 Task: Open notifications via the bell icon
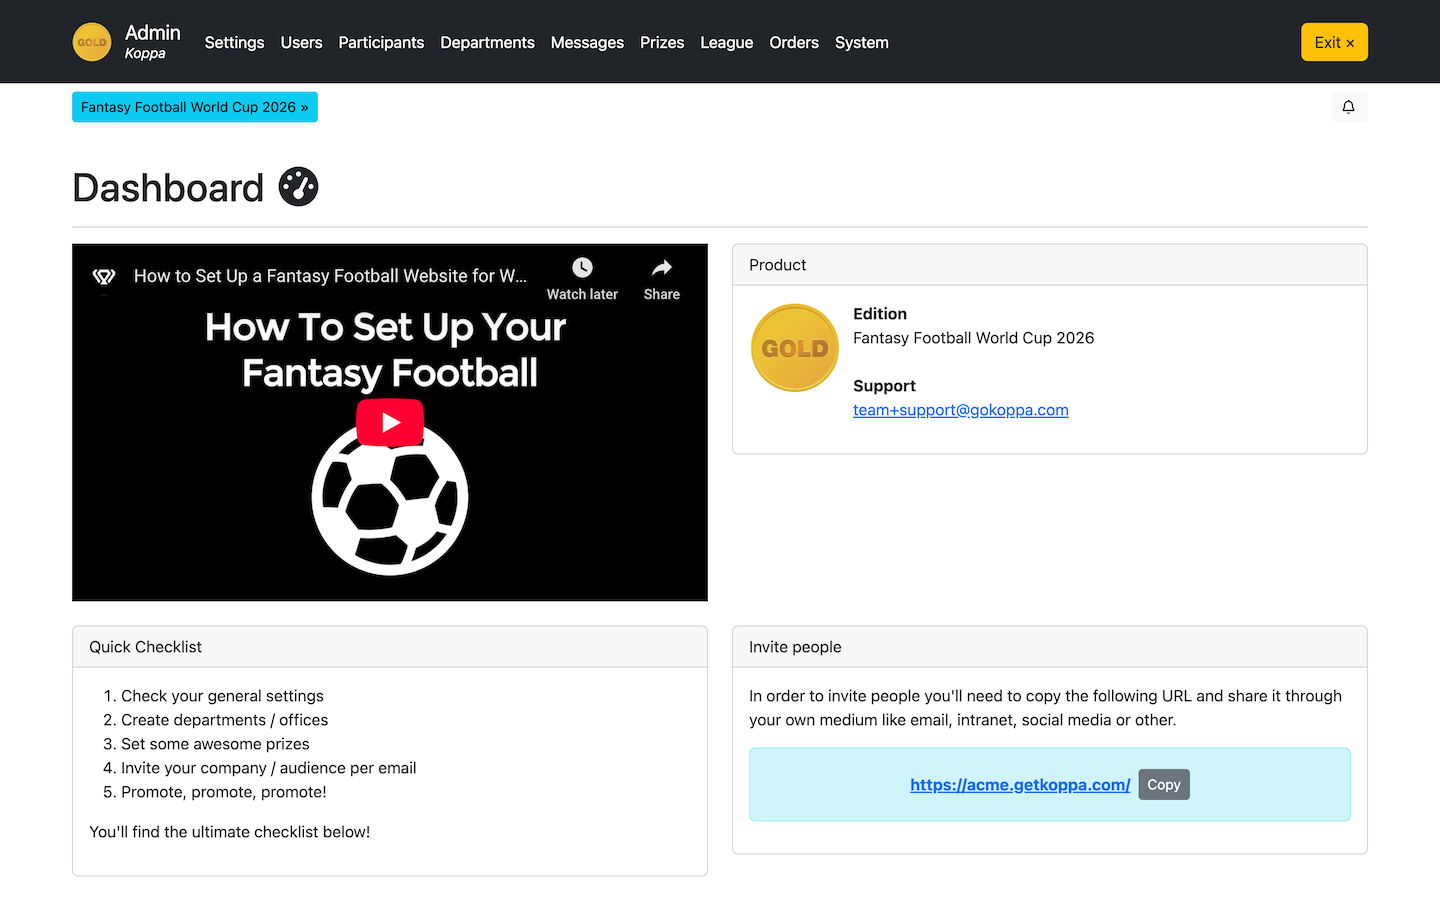pyautogui.click(x=1348, y=107)
